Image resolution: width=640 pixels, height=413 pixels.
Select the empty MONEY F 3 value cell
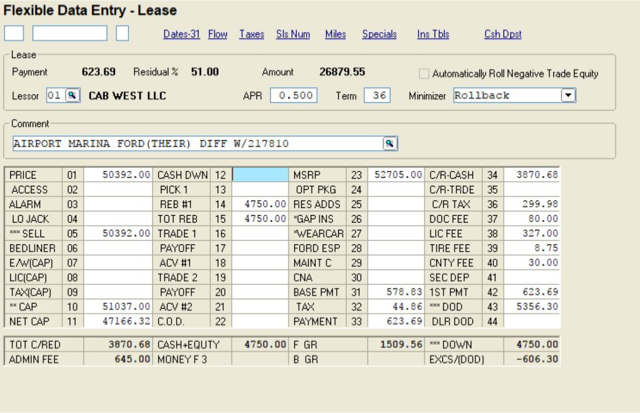click(x=260, y=360)
